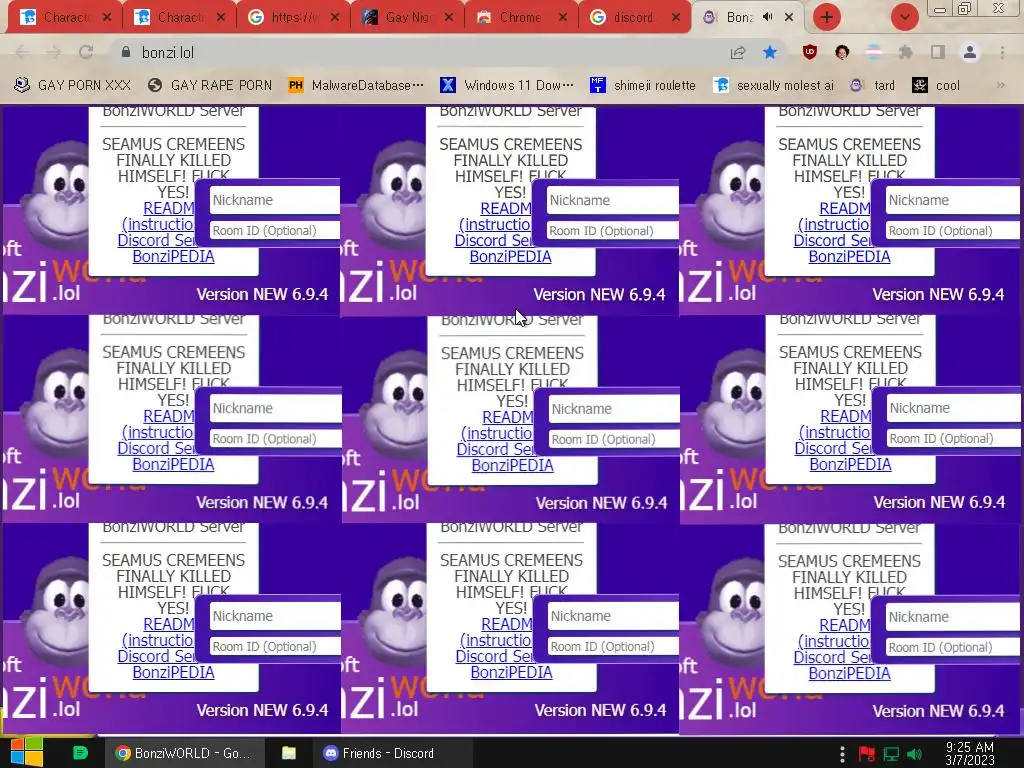The image size is (1024, 768).
Task: Close the active Bonz tab
Action: [790, 18]
